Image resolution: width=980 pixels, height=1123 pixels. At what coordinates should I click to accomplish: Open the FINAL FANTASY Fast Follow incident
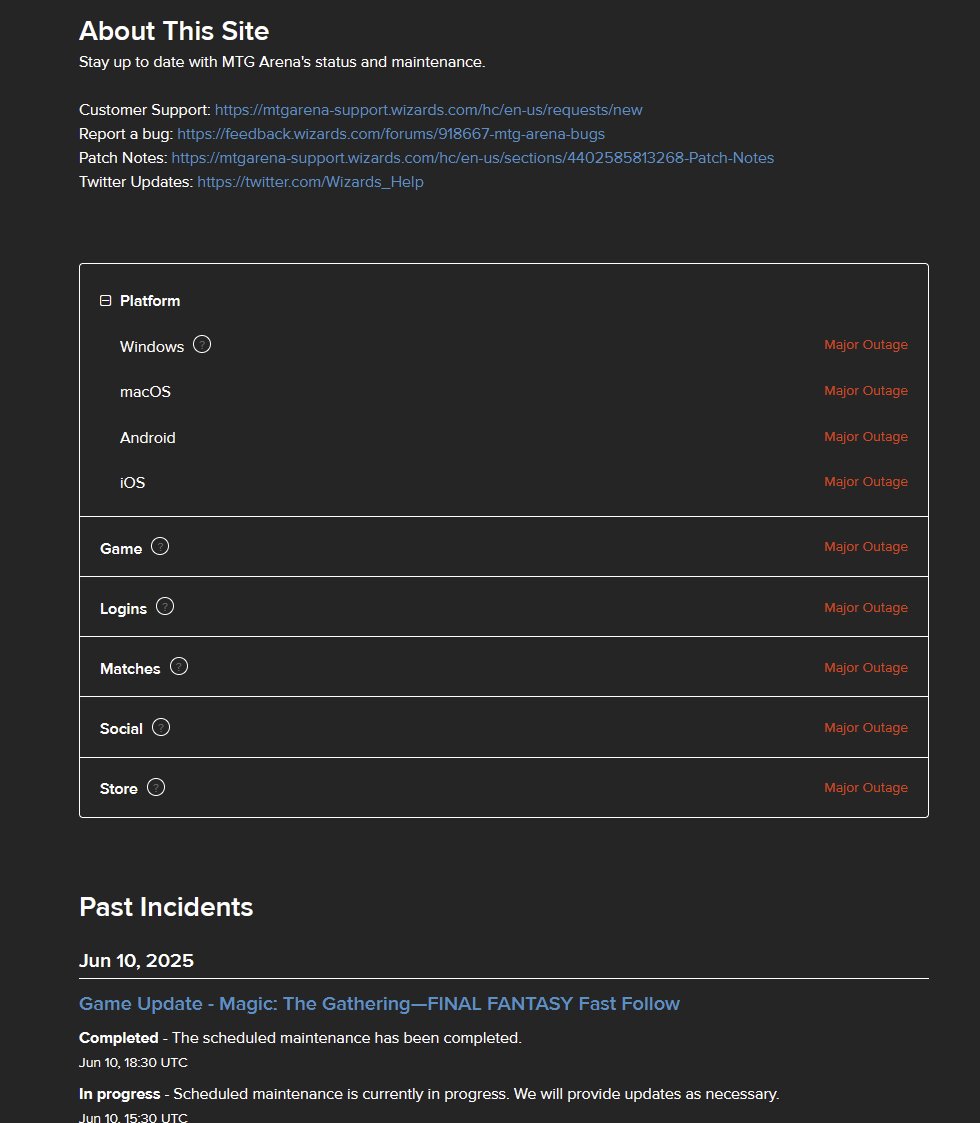click(379, 1003)
